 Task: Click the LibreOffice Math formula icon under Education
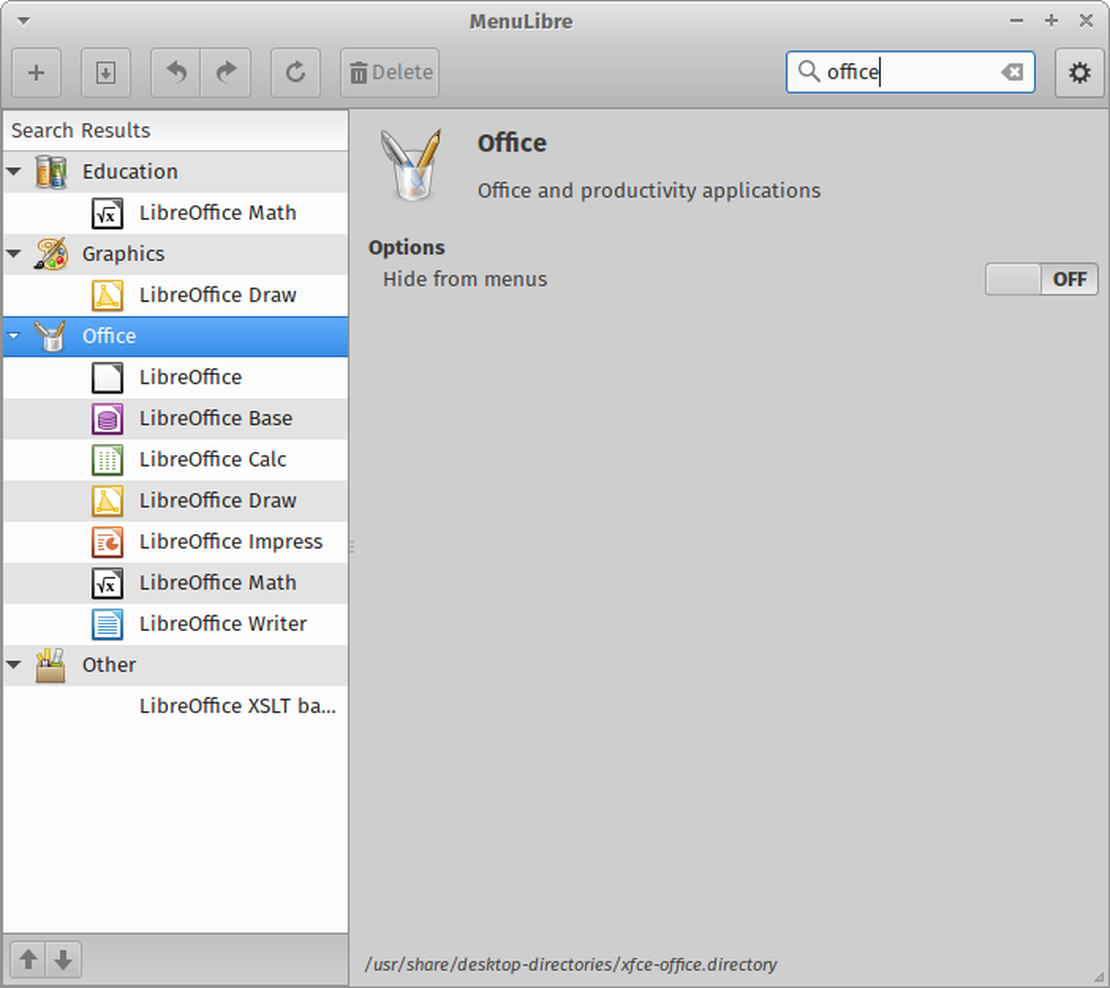pyautogui.click(x=107, y=213)
